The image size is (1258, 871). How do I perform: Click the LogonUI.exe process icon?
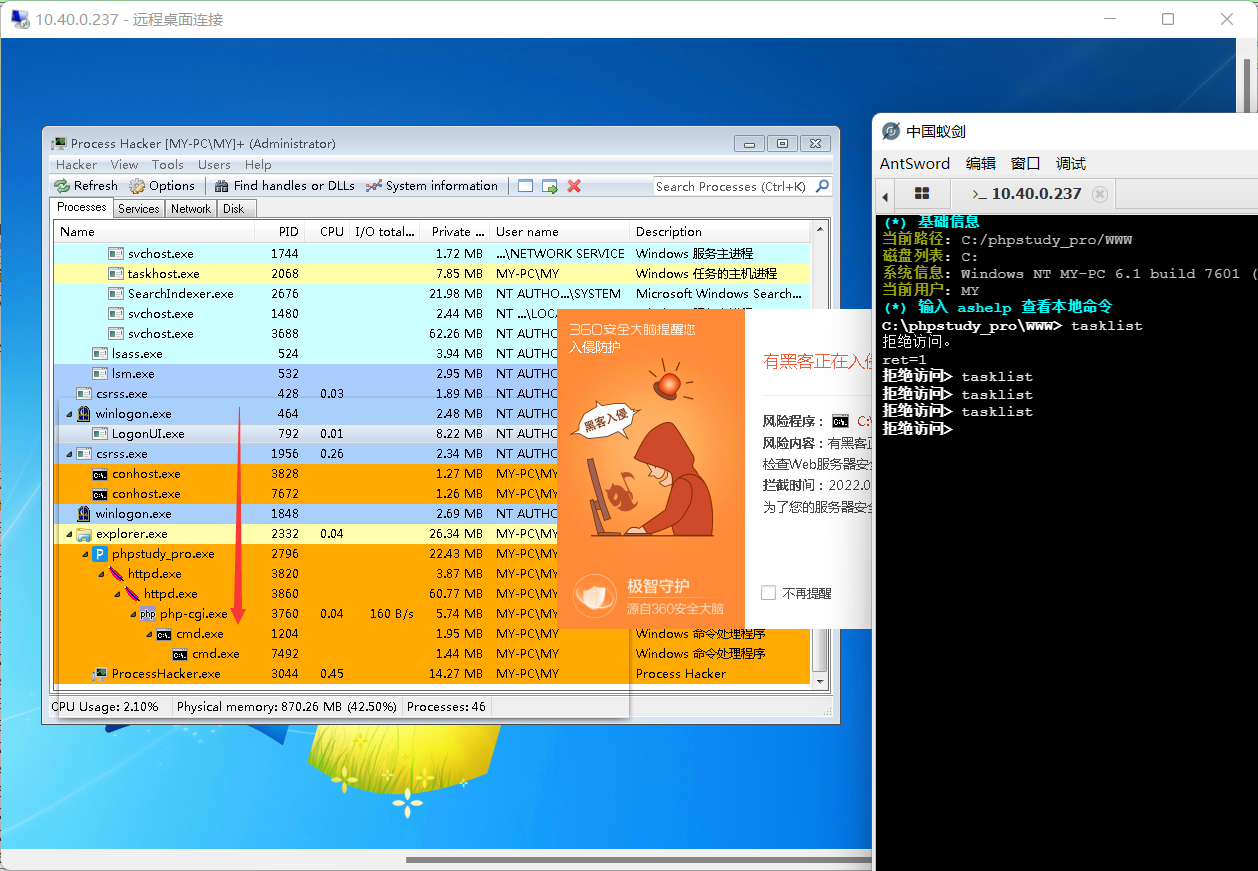[100, 434]
